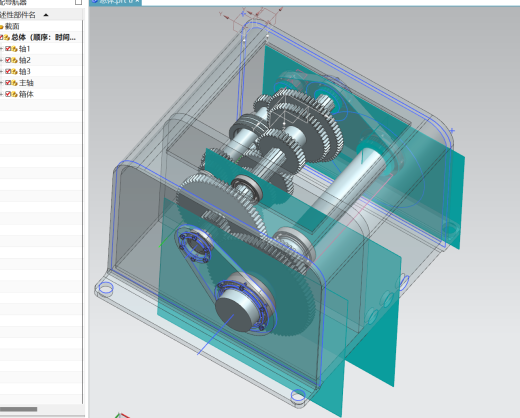The height and width of the screenshot is (418, 520).
Task: Click the assembly icon beside 轴3
Action: tap(14, 72)
